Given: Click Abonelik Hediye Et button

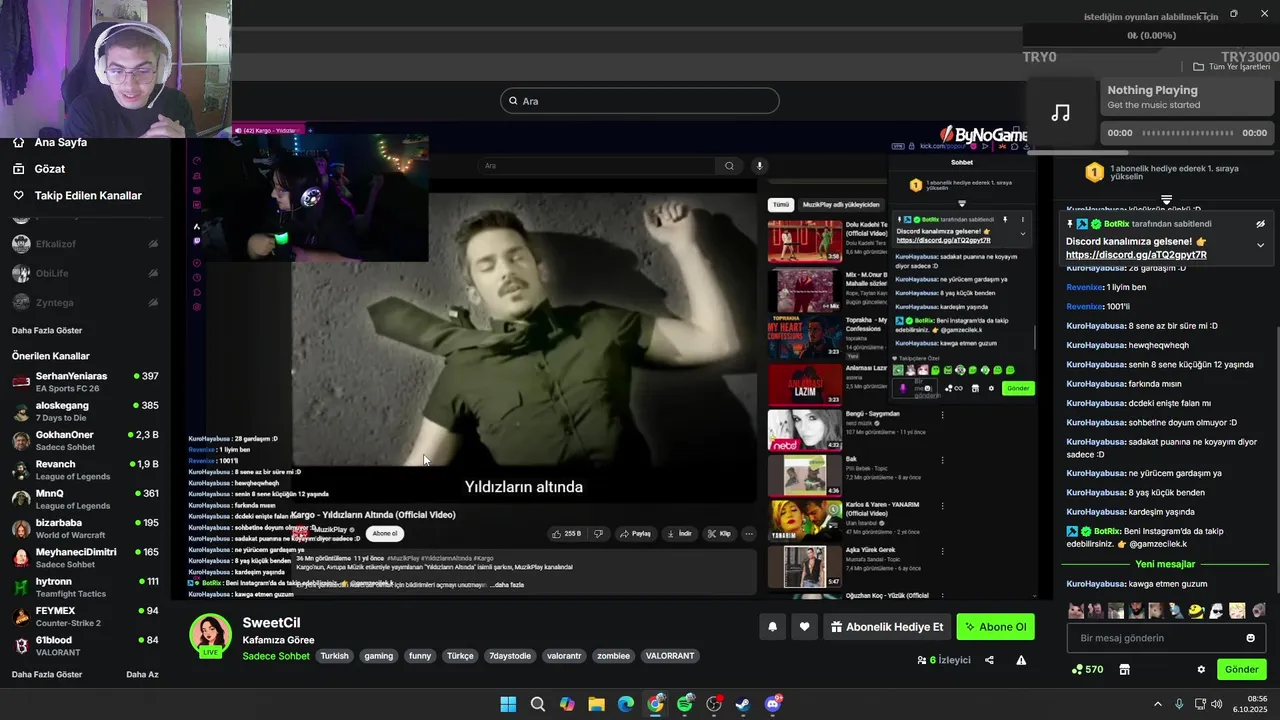Looking at the screenshot, I should click(x=887, y=627).
